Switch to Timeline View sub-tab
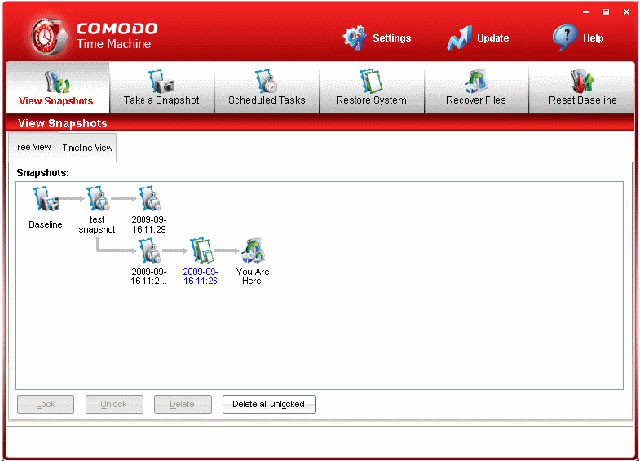The height and width of the screenshot is (461, 640). pyautogui.click(x=88, y=148)
